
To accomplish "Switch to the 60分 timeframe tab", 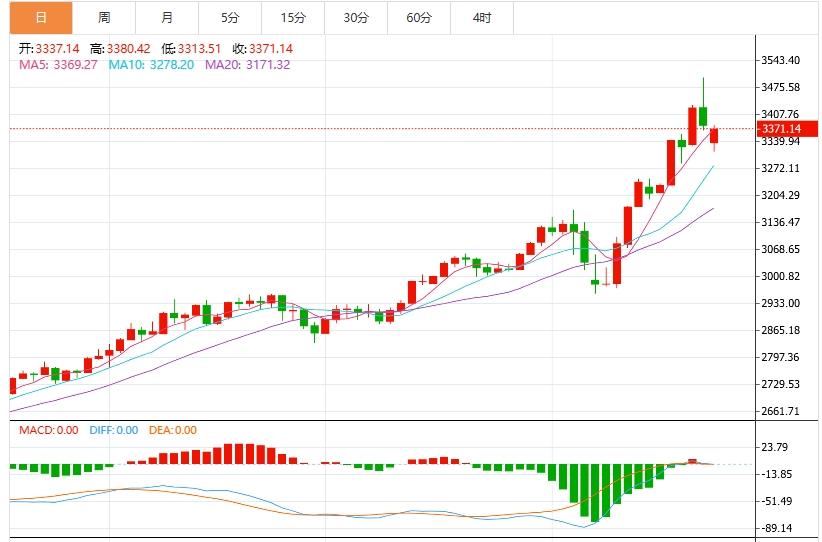I will pyautogui.click(x=419, y=18).
